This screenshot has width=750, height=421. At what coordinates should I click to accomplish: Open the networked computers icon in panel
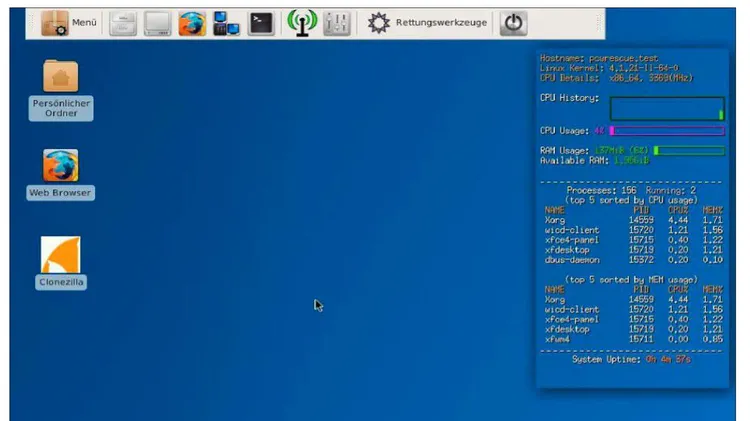tap(226, 23)
